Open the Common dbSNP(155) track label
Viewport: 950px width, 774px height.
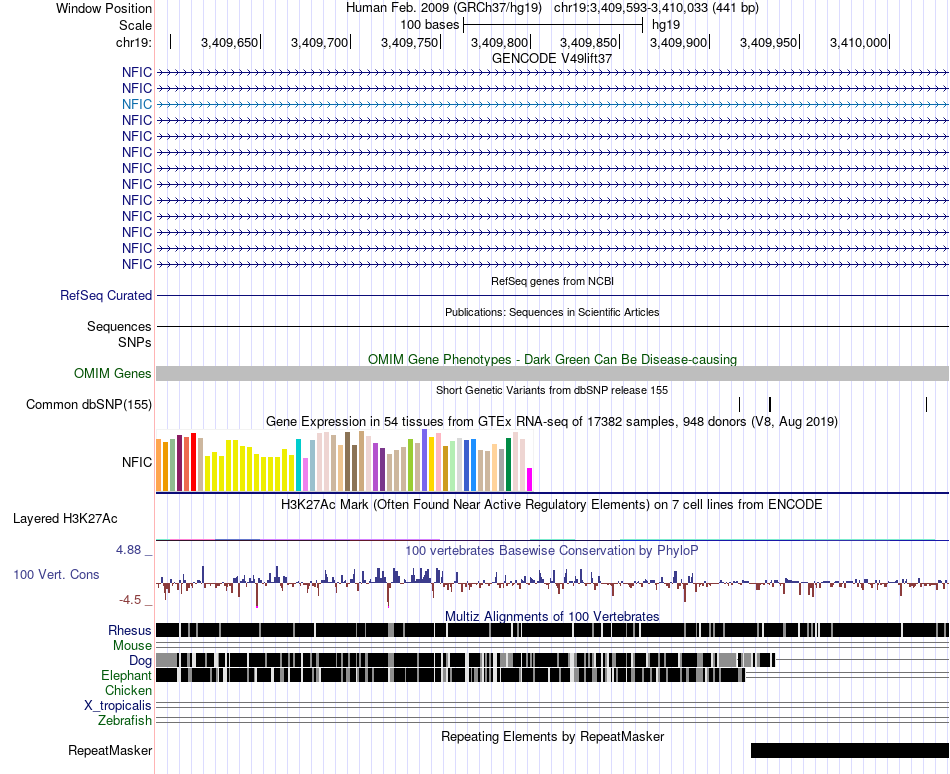tap(88, 405)
